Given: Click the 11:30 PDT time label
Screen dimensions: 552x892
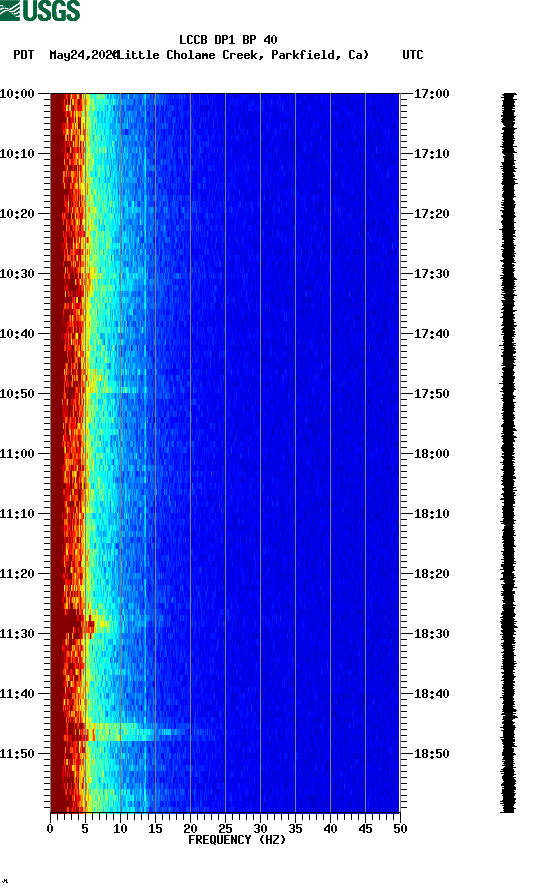Looking at the screenshot, I should [17, 634].
